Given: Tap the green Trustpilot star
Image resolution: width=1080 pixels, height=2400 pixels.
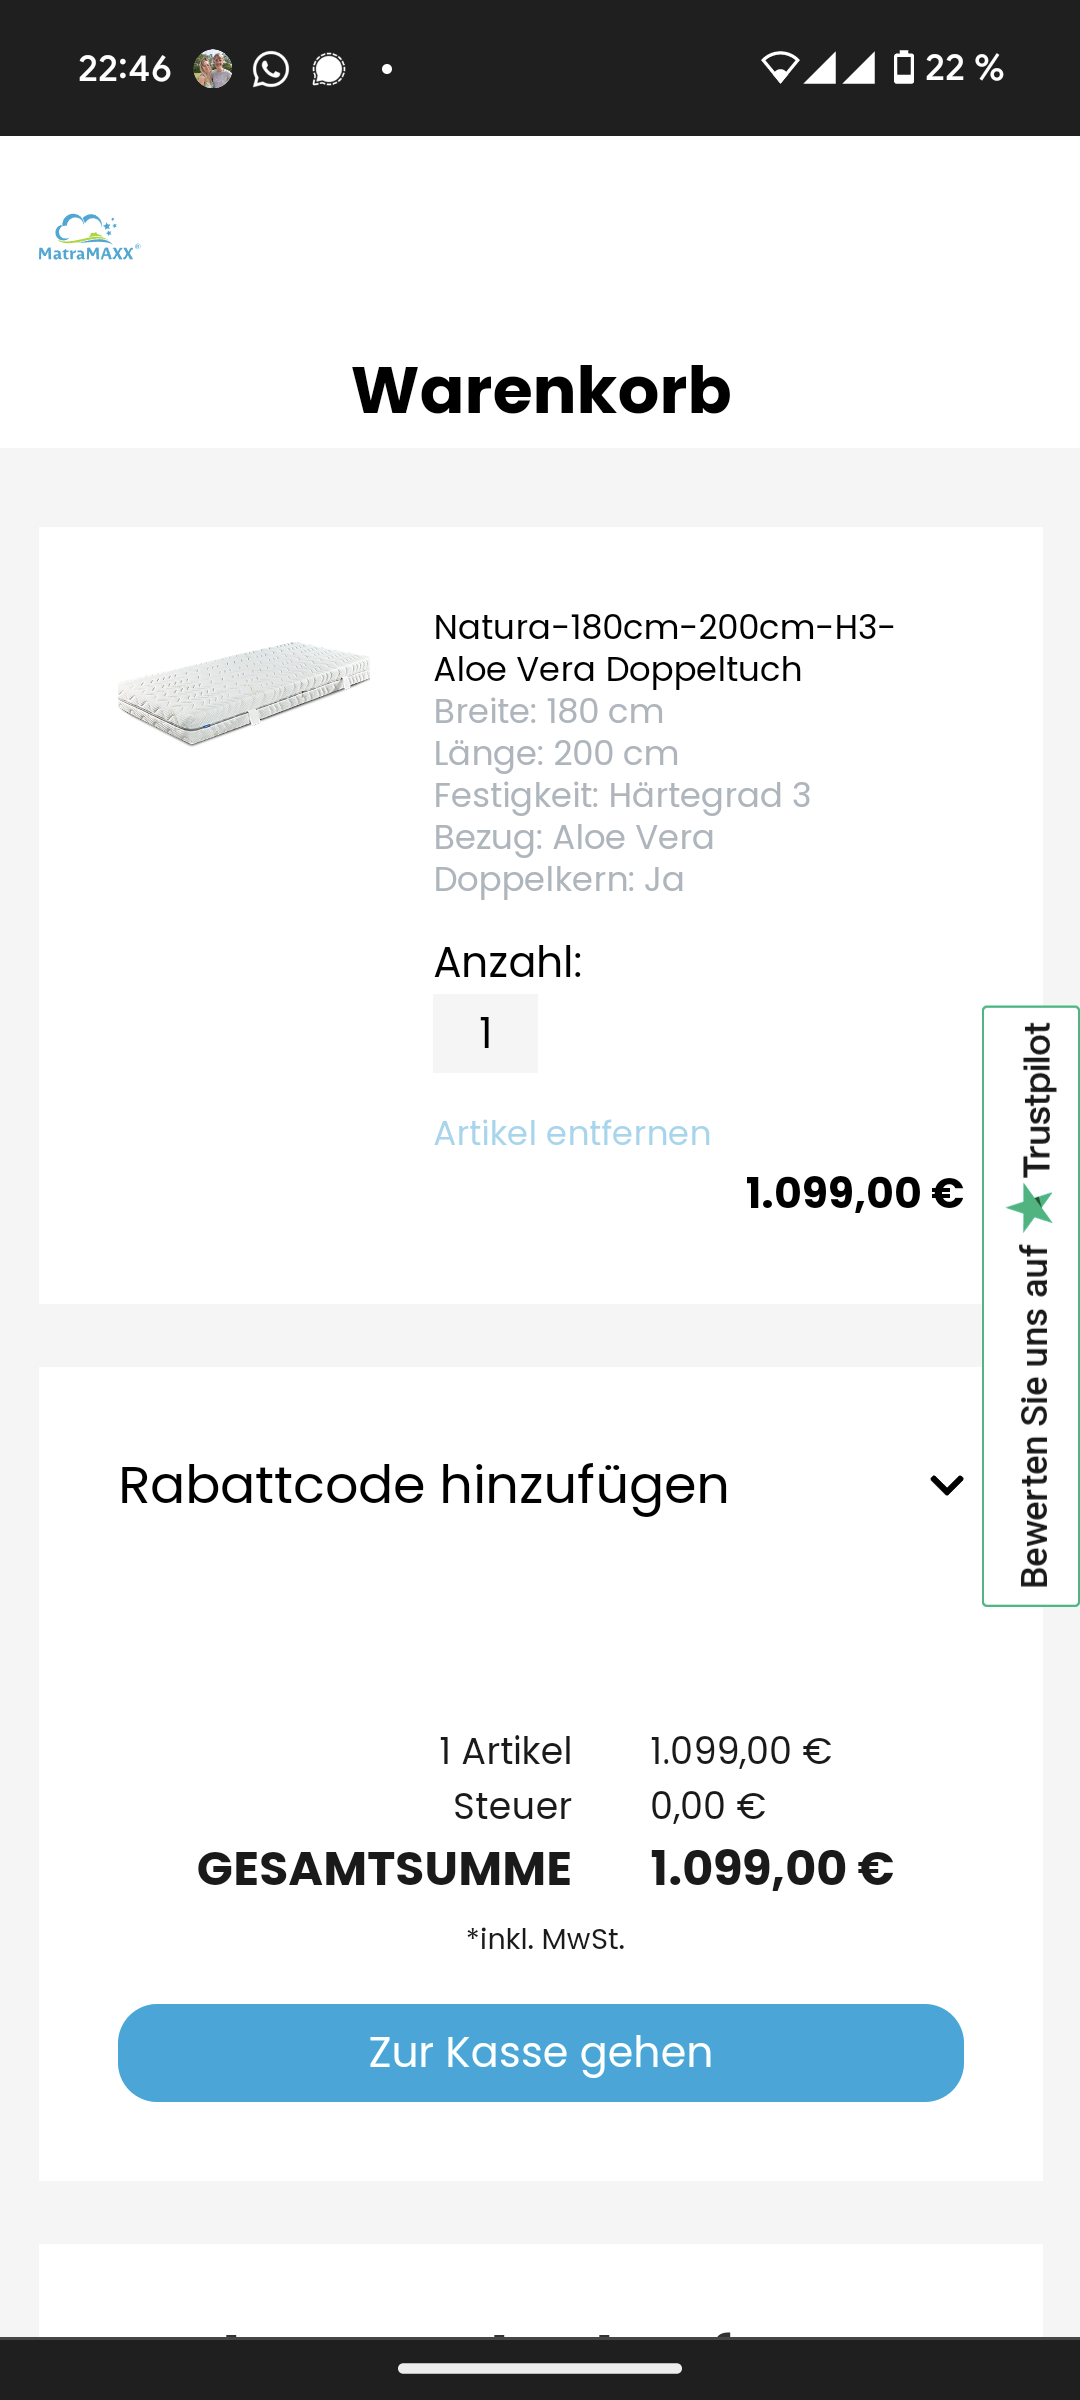Looking at the screenshot, I should click(x=1031, y=1208).
